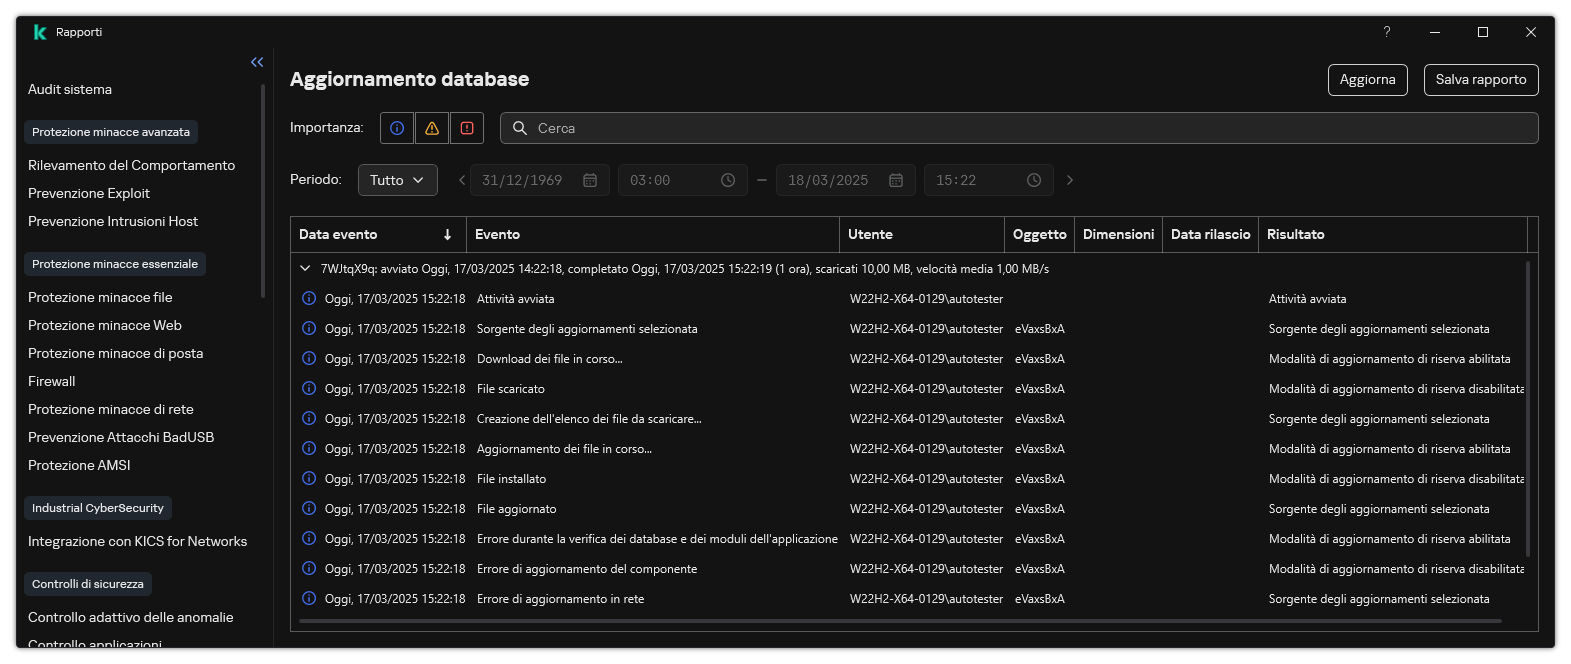
Task: Go to next period with right arrow
Action: (1070, 180)
